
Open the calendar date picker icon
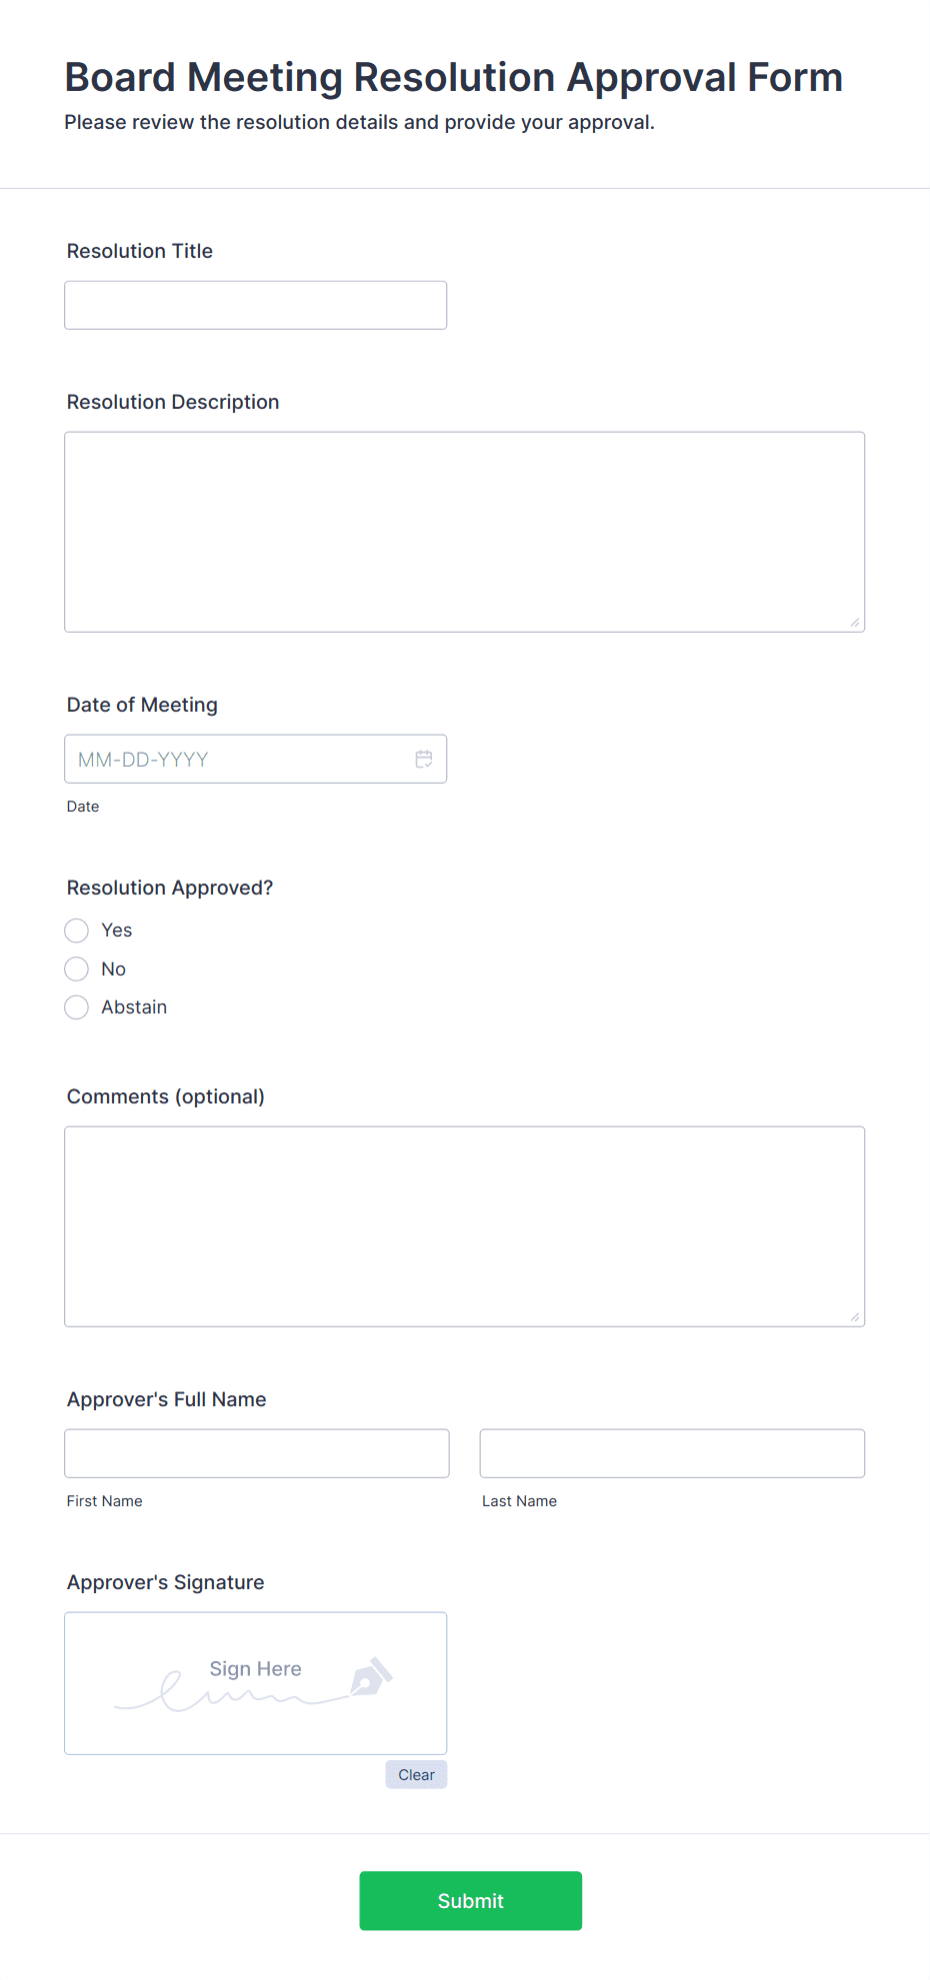point(424,758)
